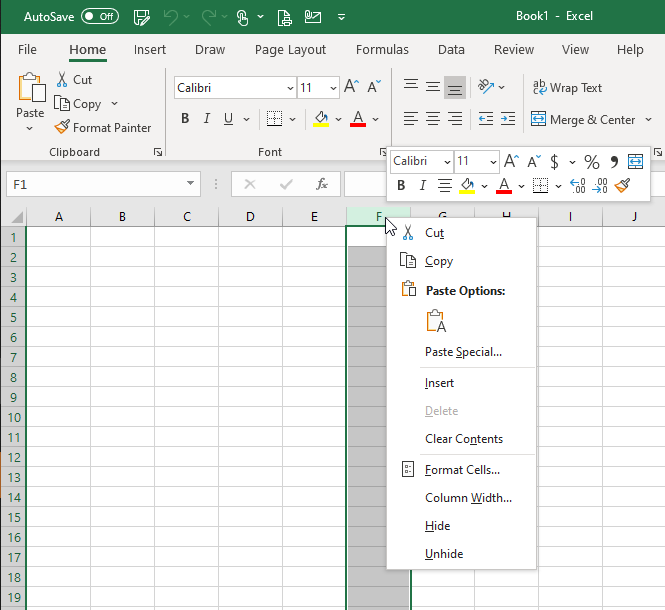Click the Increase Font Size icon in the ribbon
665x610 pixels.
click(351, 88)
